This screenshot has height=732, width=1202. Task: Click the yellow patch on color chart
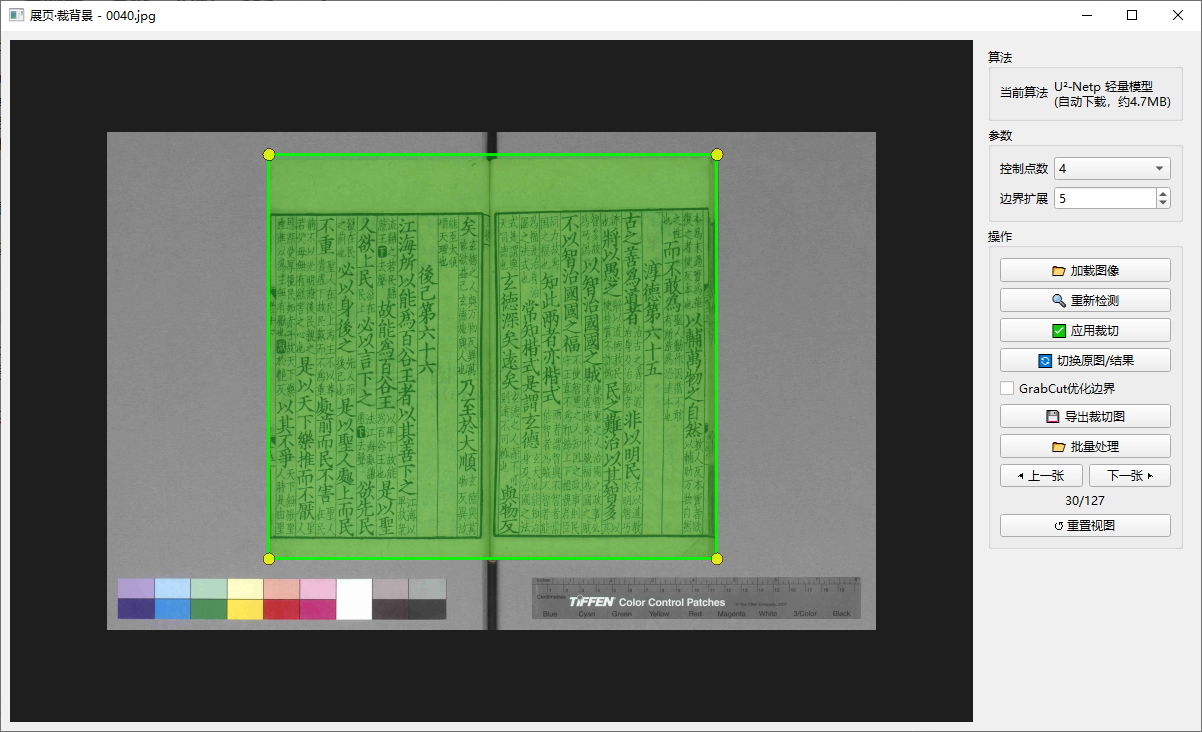coord(245,608)
